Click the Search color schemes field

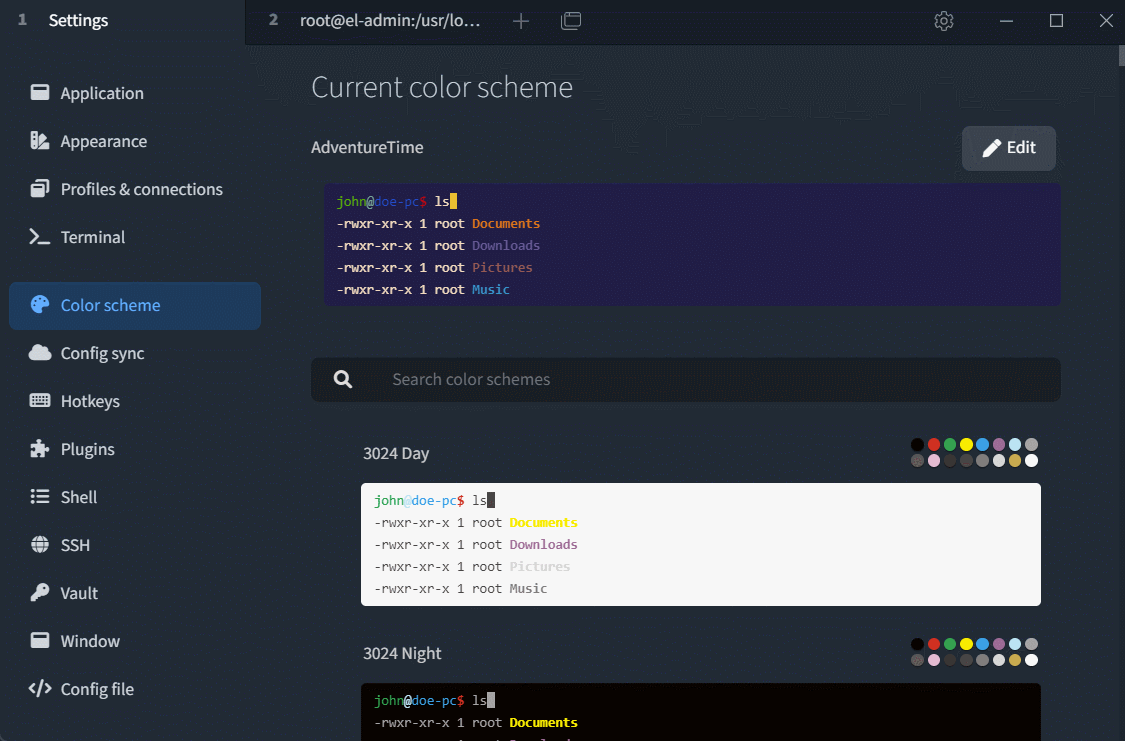pyautogui.click(x=686, y=379)
